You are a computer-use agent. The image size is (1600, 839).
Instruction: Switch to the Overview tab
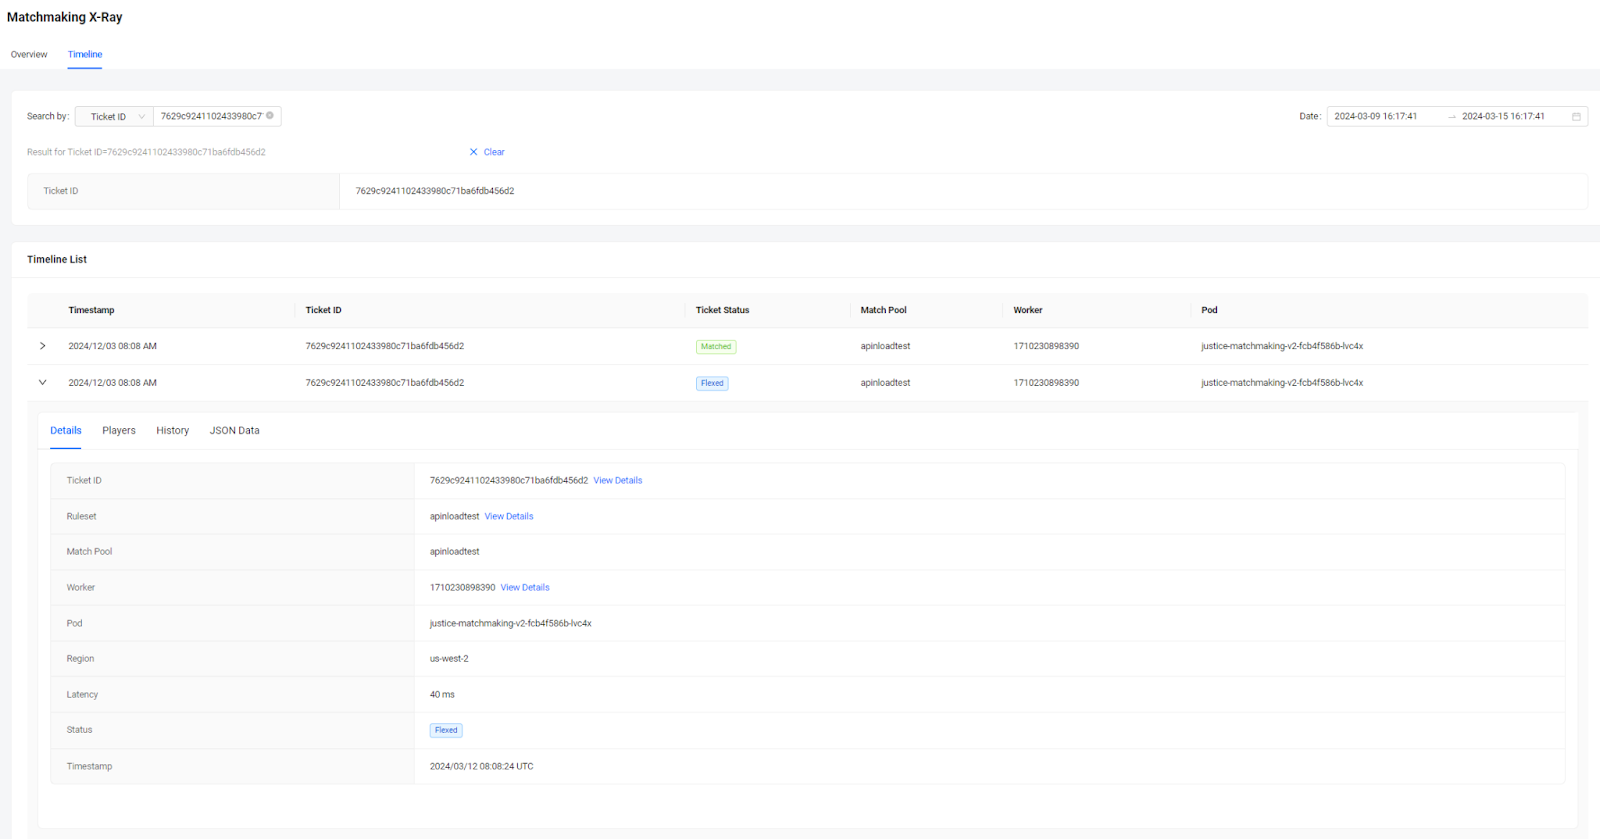pos(29,55)
